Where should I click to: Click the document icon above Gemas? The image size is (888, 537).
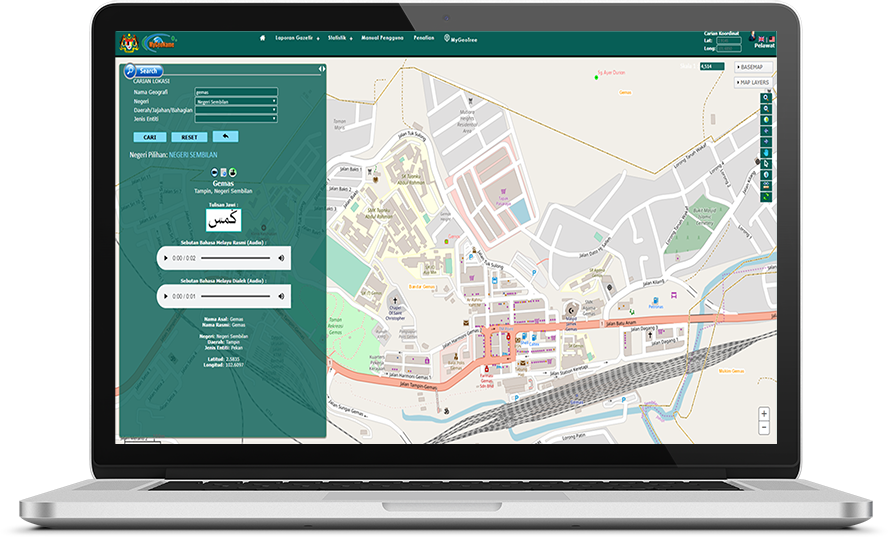coord(224,172)
